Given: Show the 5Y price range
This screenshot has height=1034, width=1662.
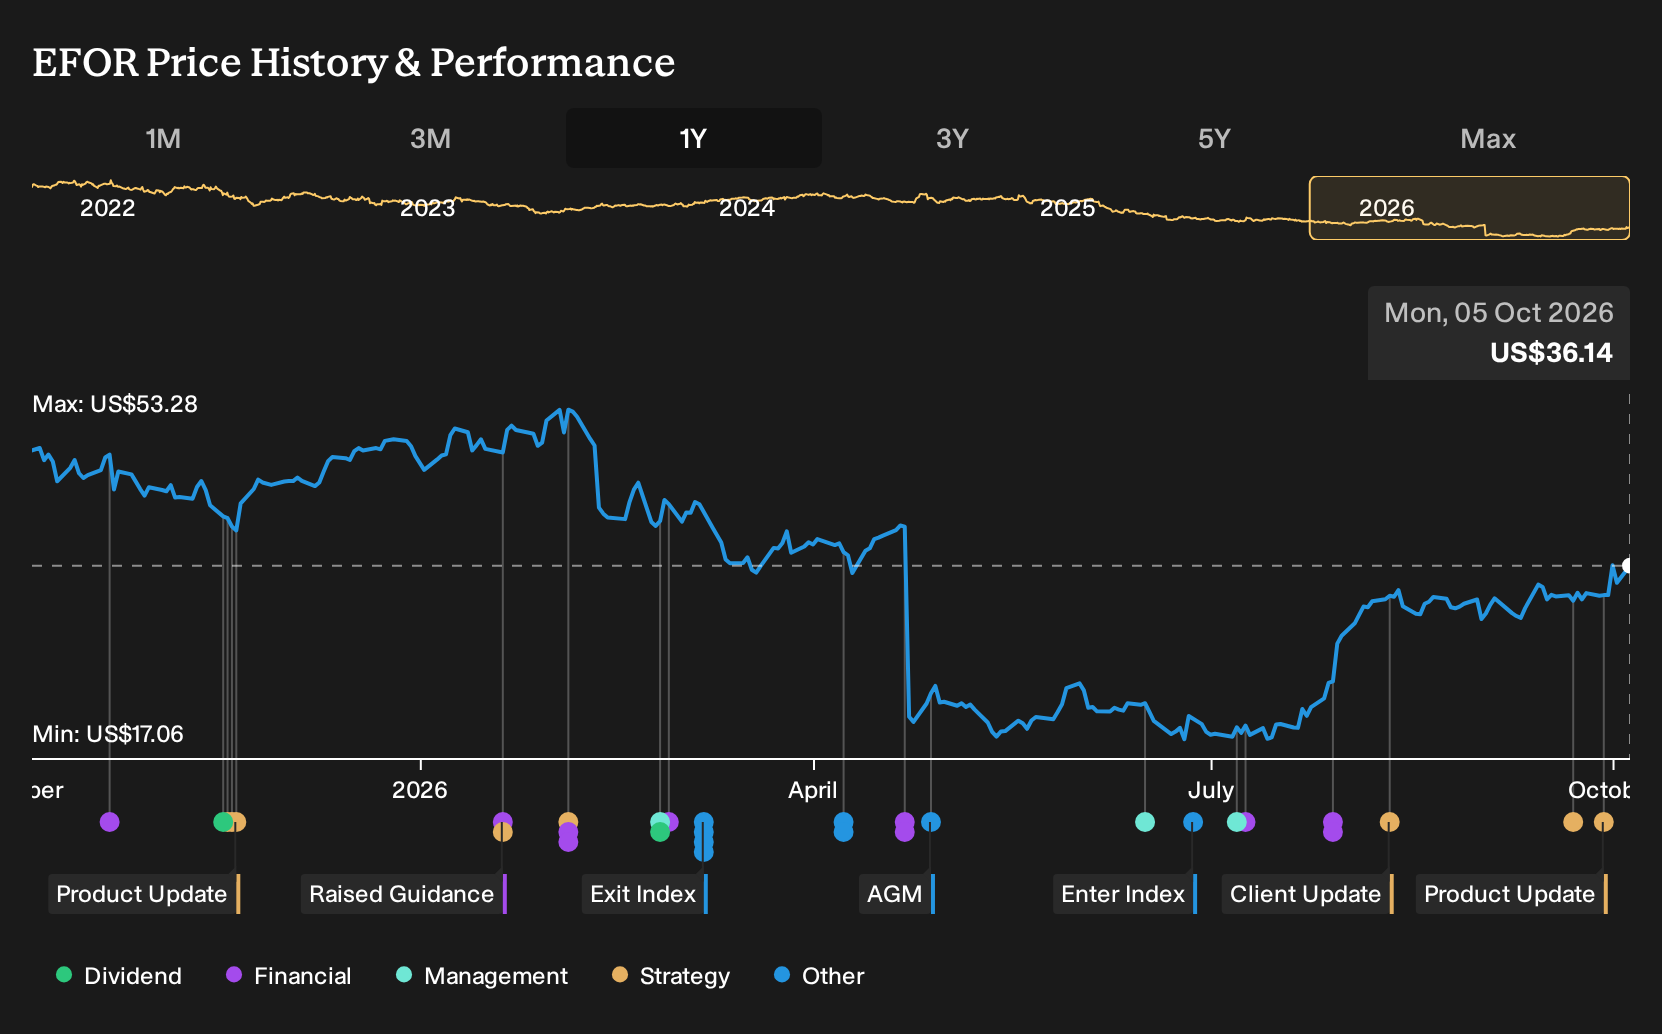Looking at the screenshot, I should (1214, 138).
